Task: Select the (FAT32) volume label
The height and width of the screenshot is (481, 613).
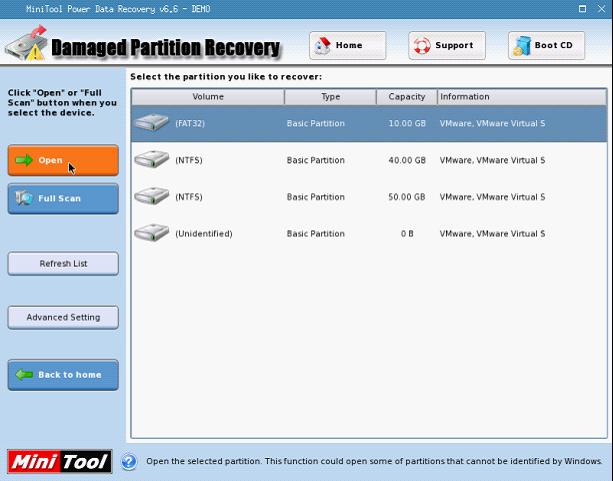Action: [x=190, y=124]
